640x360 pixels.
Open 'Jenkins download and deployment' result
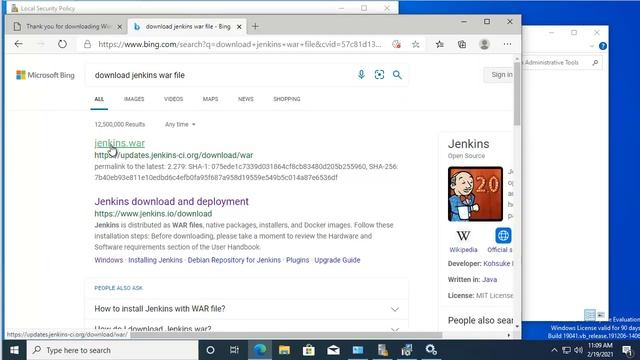click(x=171, y=202)
